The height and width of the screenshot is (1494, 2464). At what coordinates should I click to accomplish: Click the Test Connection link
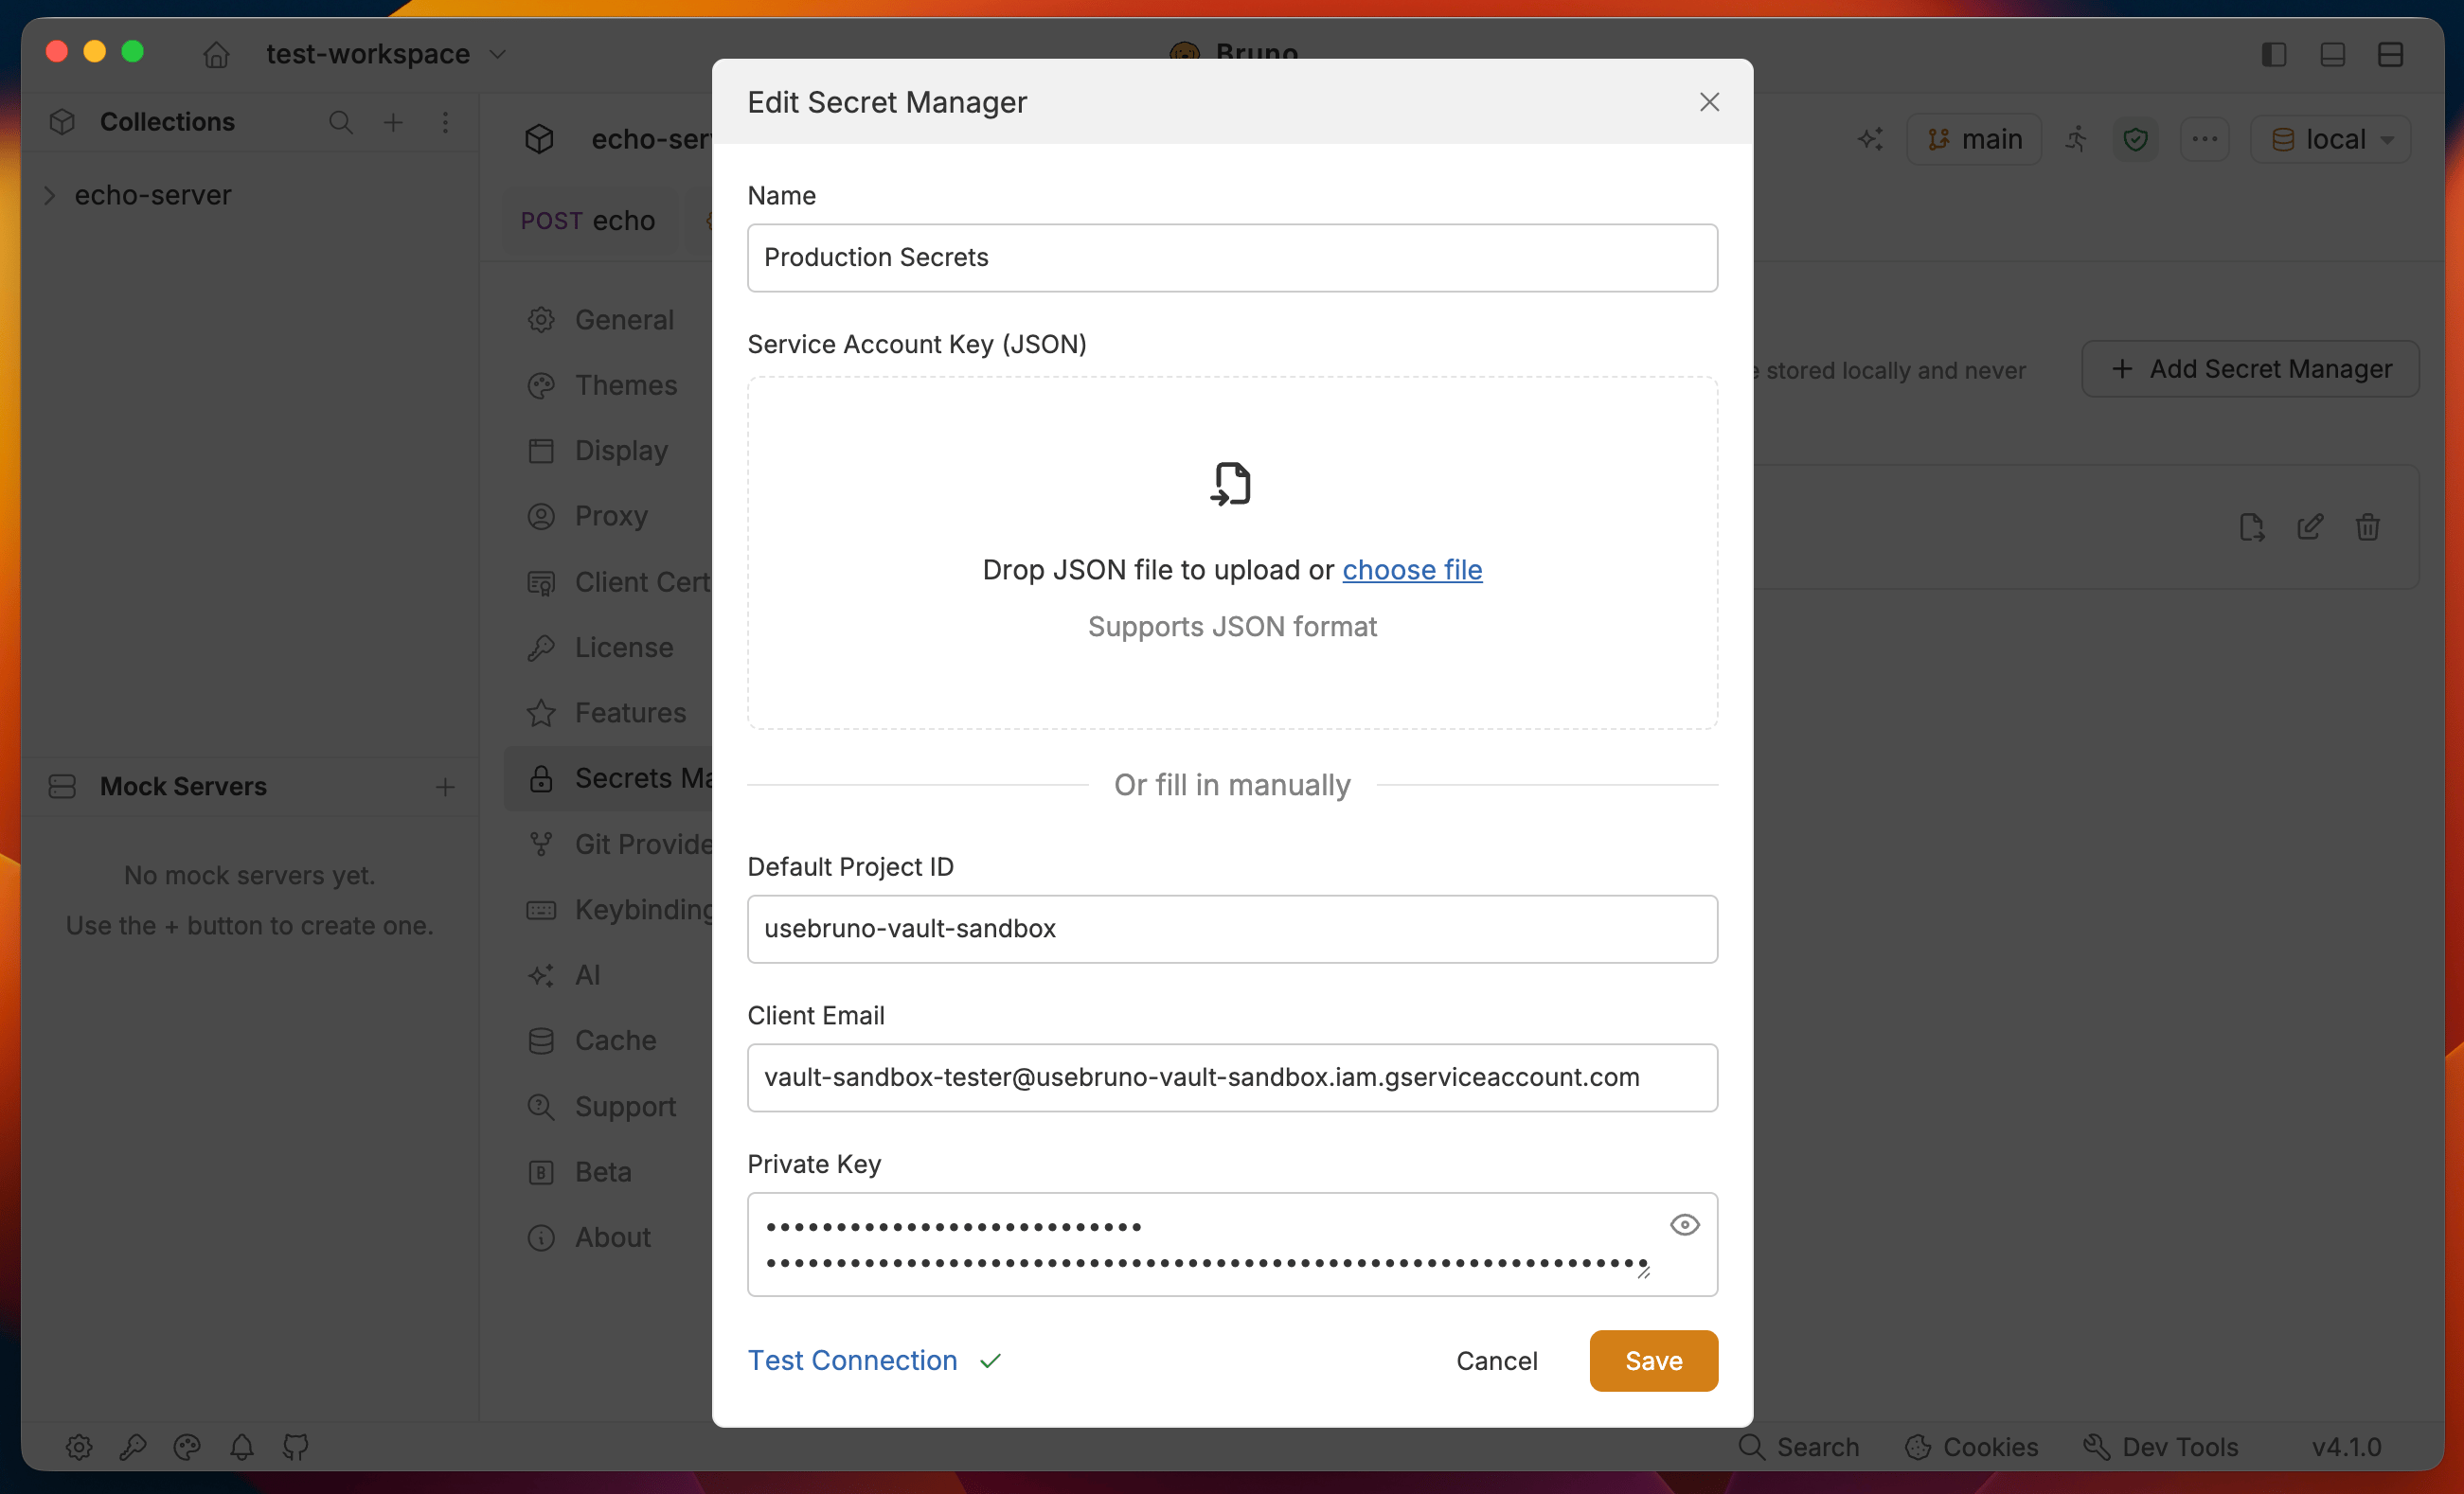852,1361
